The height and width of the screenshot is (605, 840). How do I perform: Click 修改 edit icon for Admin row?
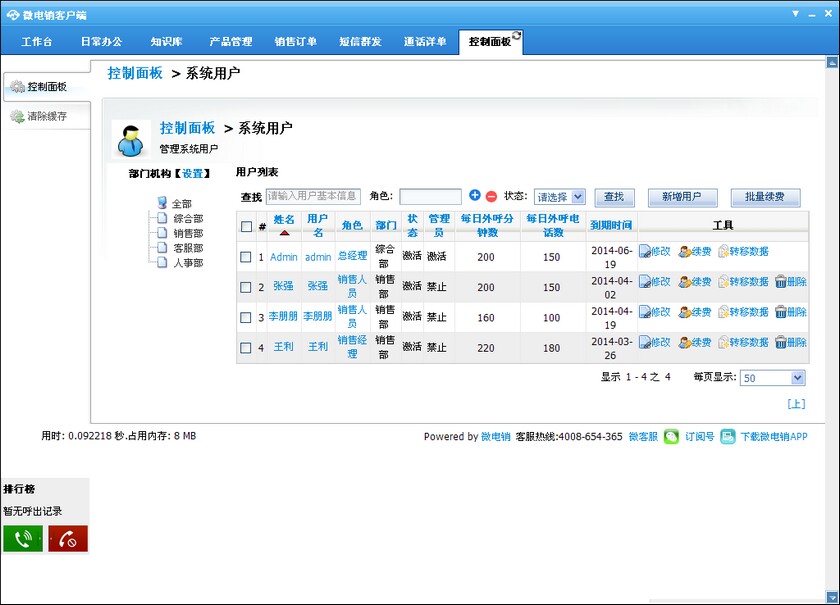(645, 251)
